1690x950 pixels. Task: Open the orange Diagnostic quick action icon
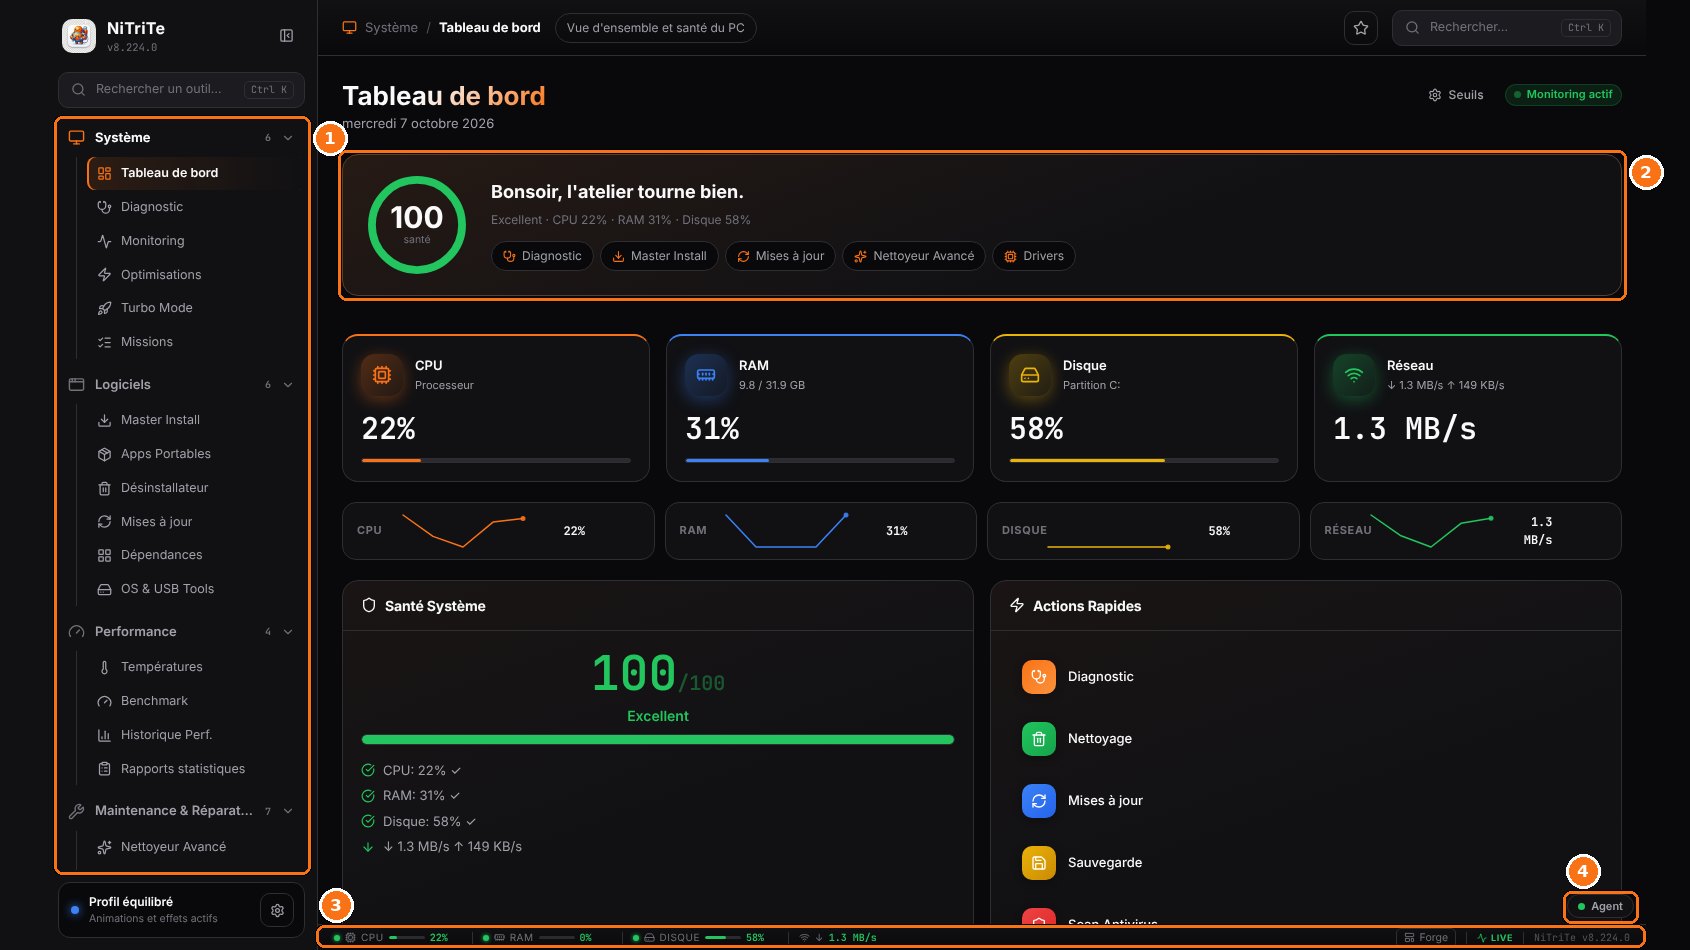1038,677
